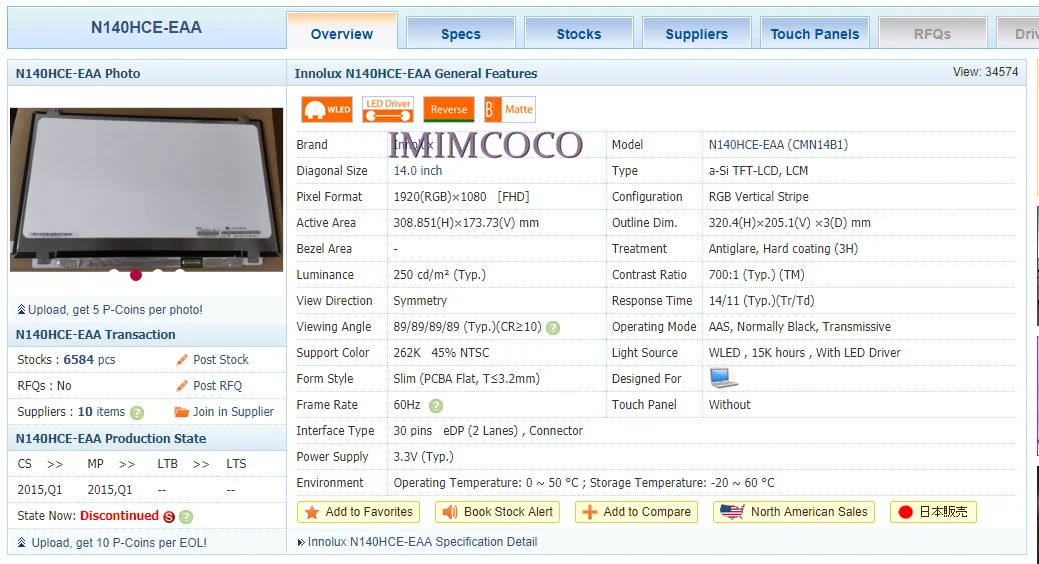Viewport: 1039px width, 564px height.
Task: Click the LED Driver feature icon
Action: pyautogui.click(x=388, y=109)
